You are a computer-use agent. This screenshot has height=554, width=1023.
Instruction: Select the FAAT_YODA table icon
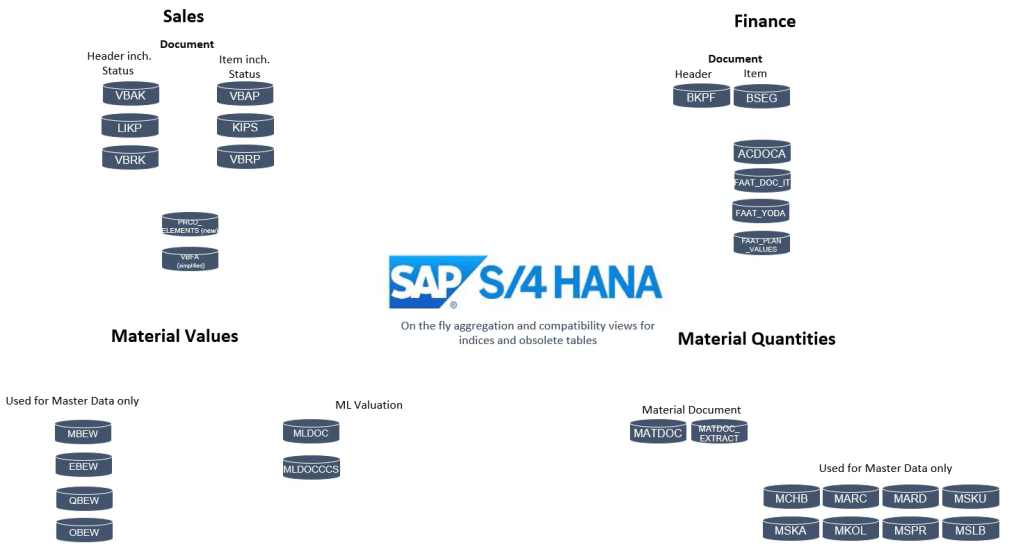(x=761, y=211)
